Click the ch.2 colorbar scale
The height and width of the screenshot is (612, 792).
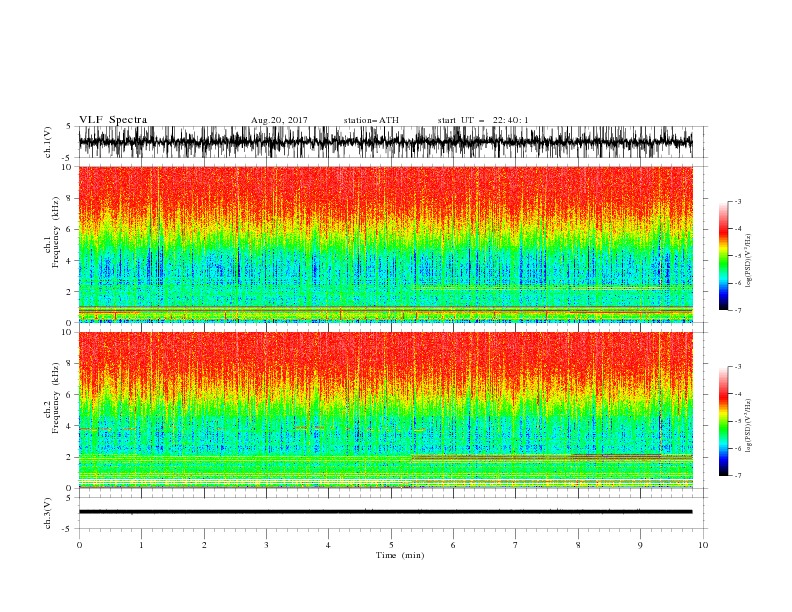pos(723,421)
